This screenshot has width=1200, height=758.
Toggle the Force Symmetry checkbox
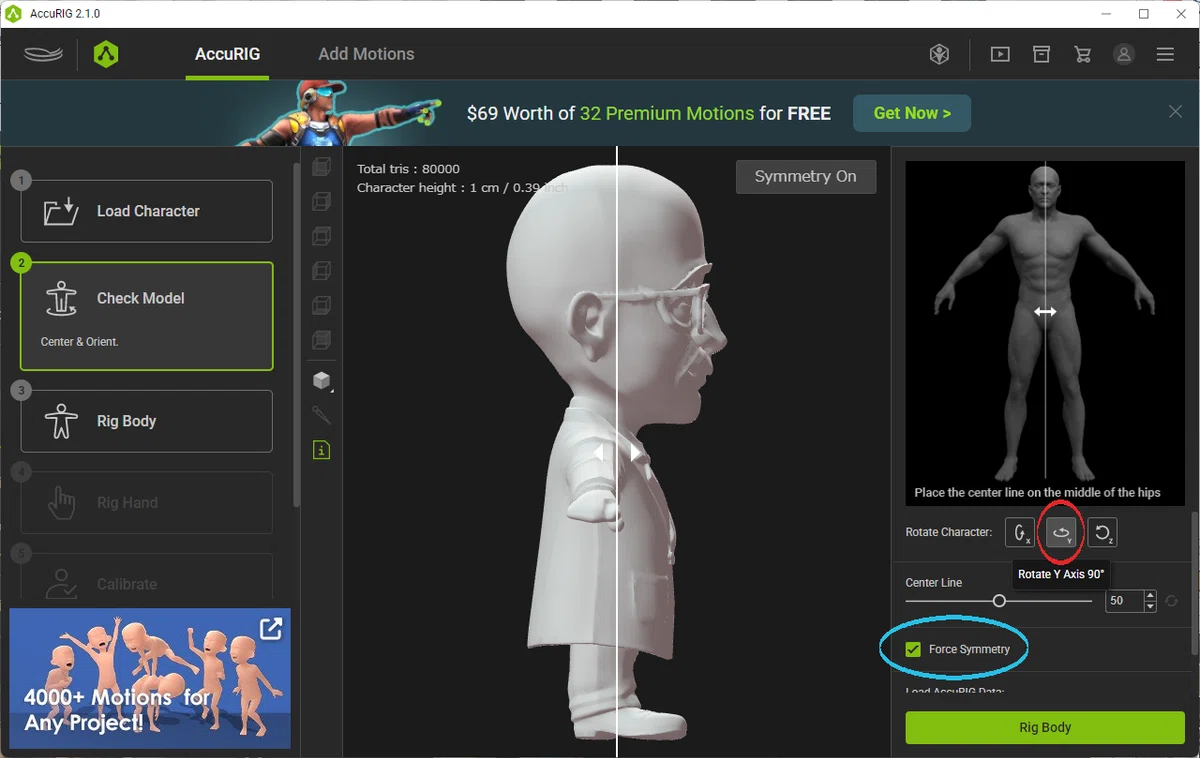913,649
